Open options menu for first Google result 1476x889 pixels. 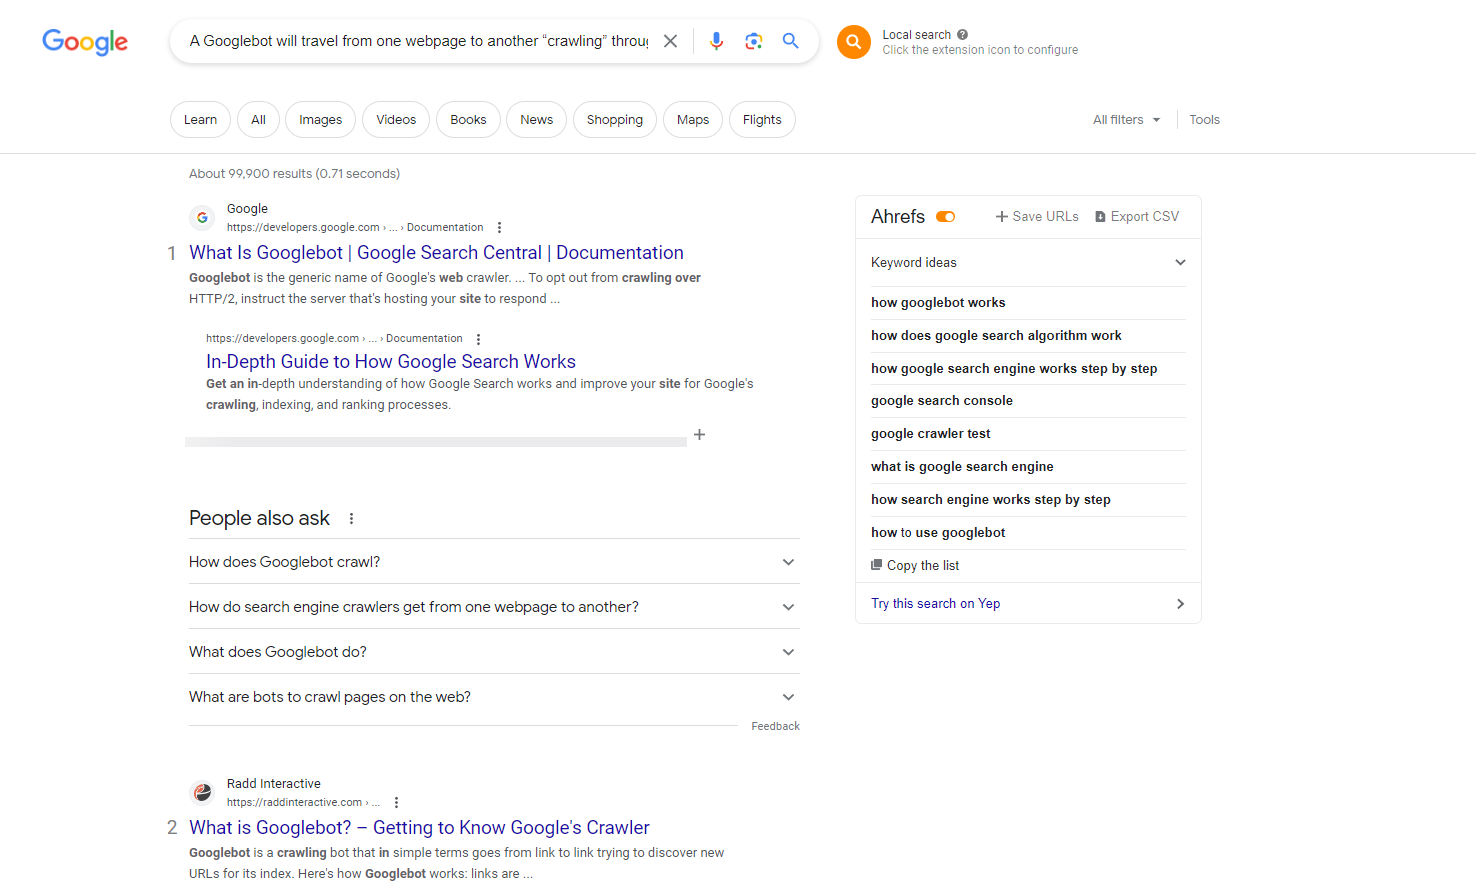click(499, 228)
